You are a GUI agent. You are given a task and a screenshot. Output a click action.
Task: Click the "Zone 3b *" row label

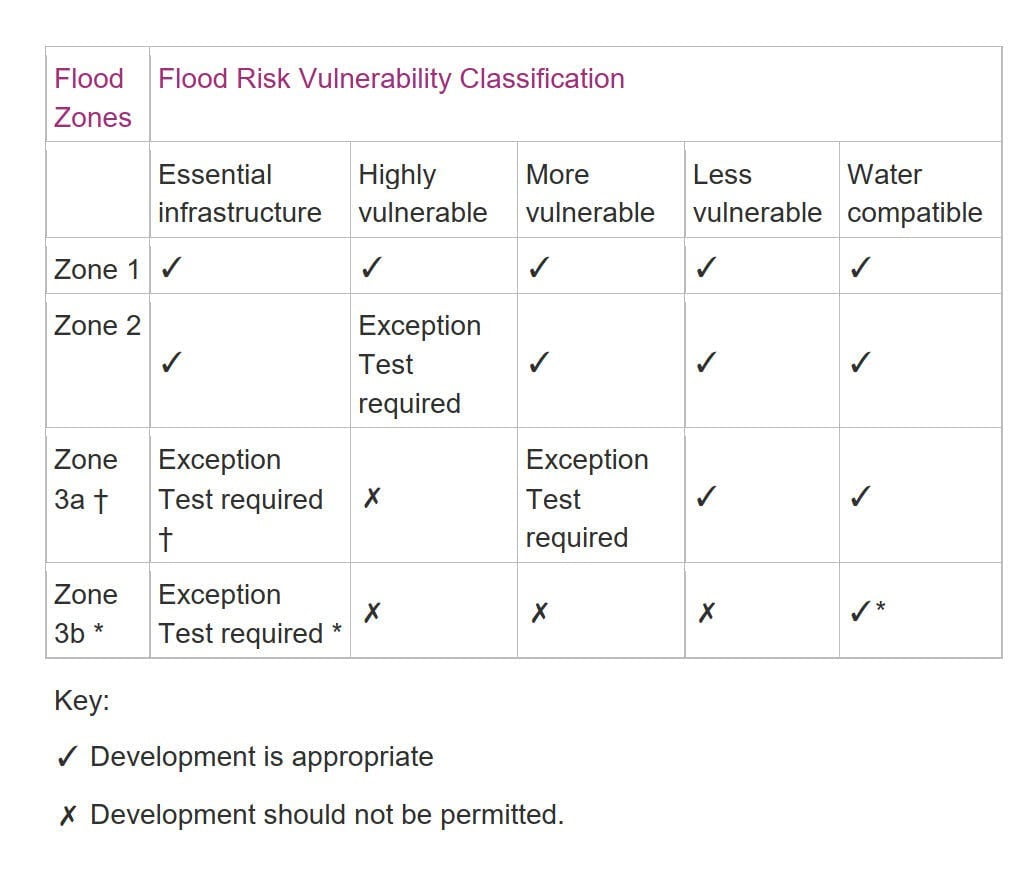pos(84,613)
